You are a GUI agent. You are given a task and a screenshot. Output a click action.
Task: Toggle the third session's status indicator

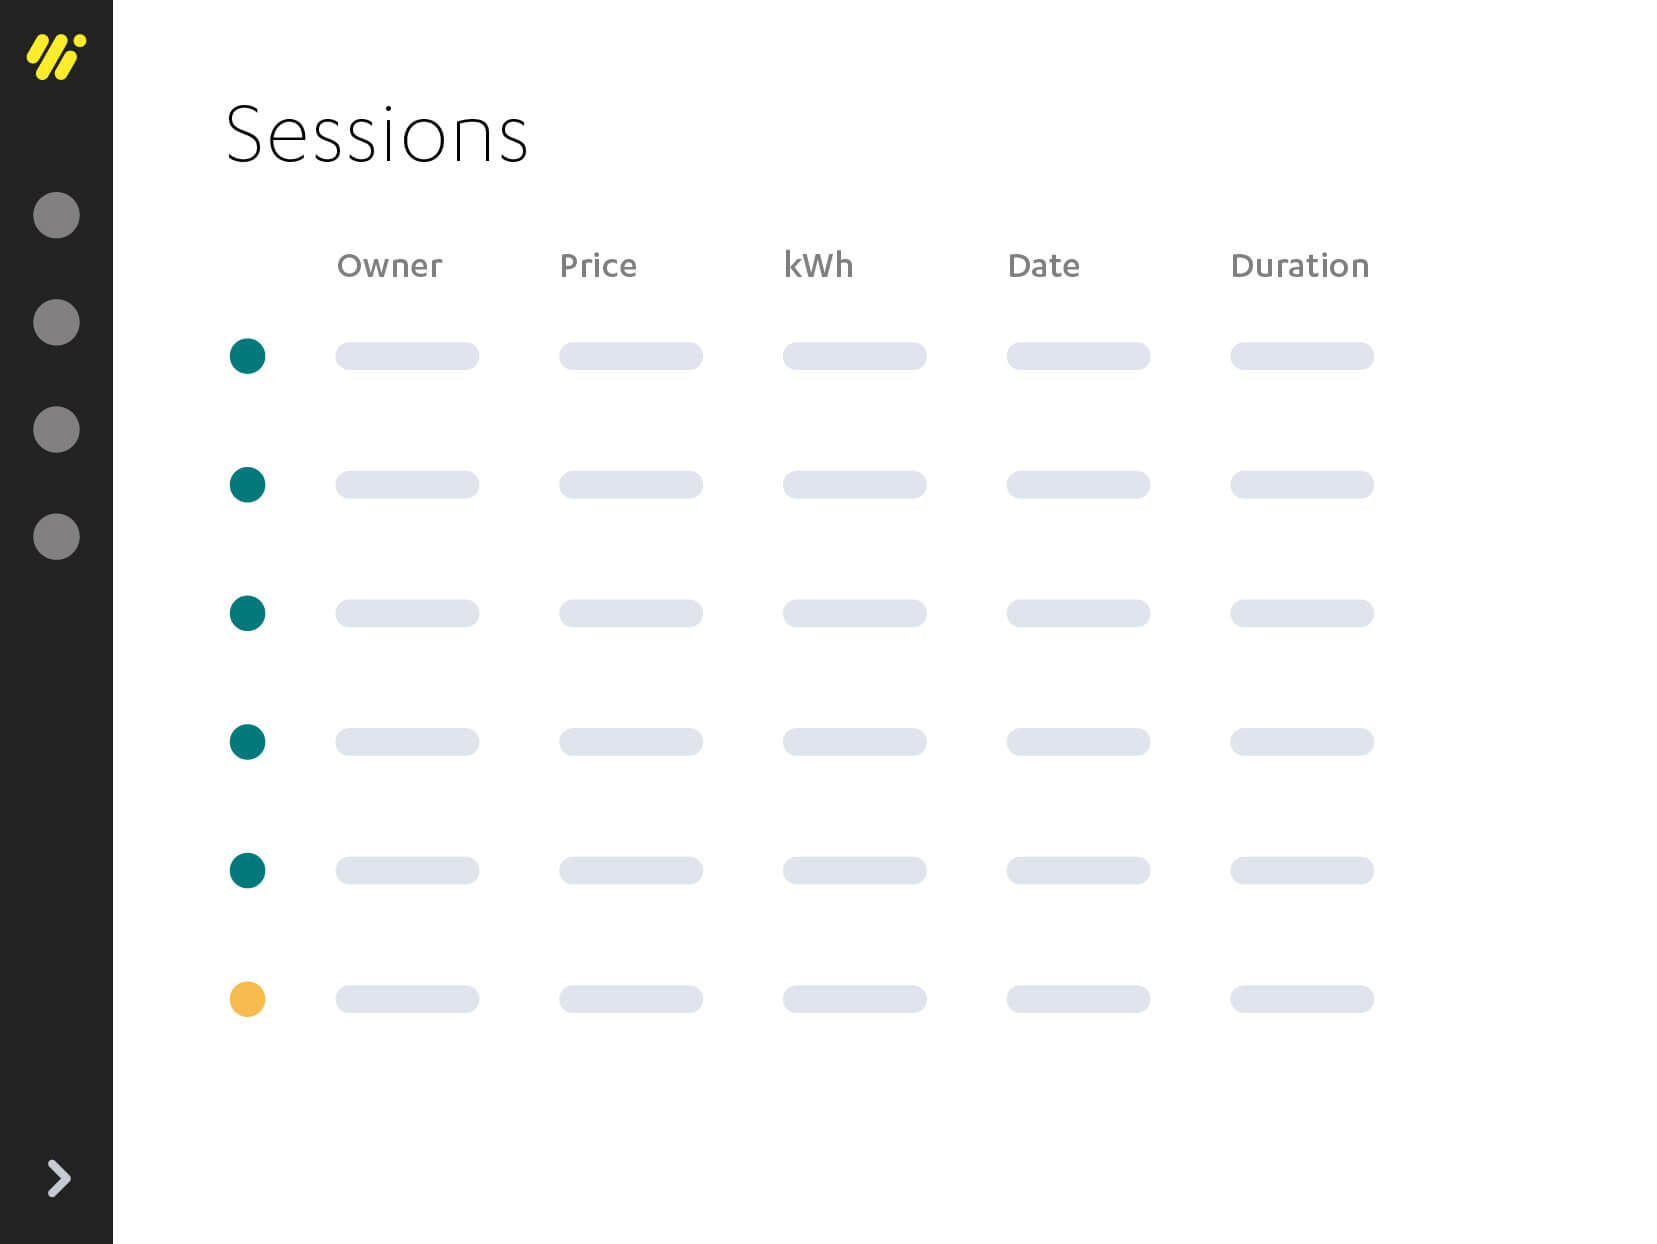click(248, 613)
